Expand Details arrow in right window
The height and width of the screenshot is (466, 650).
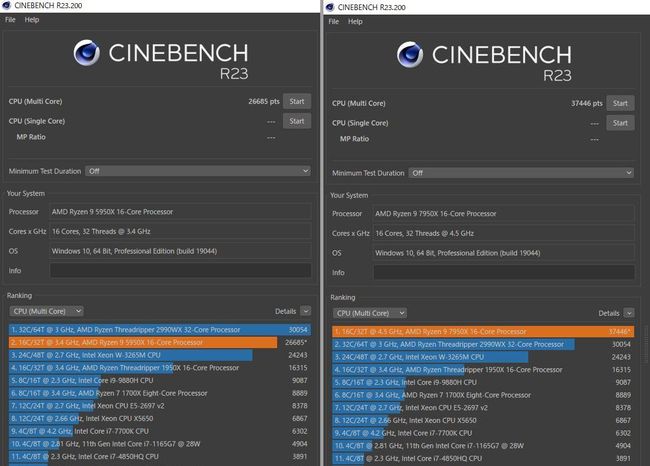point(629,313)
